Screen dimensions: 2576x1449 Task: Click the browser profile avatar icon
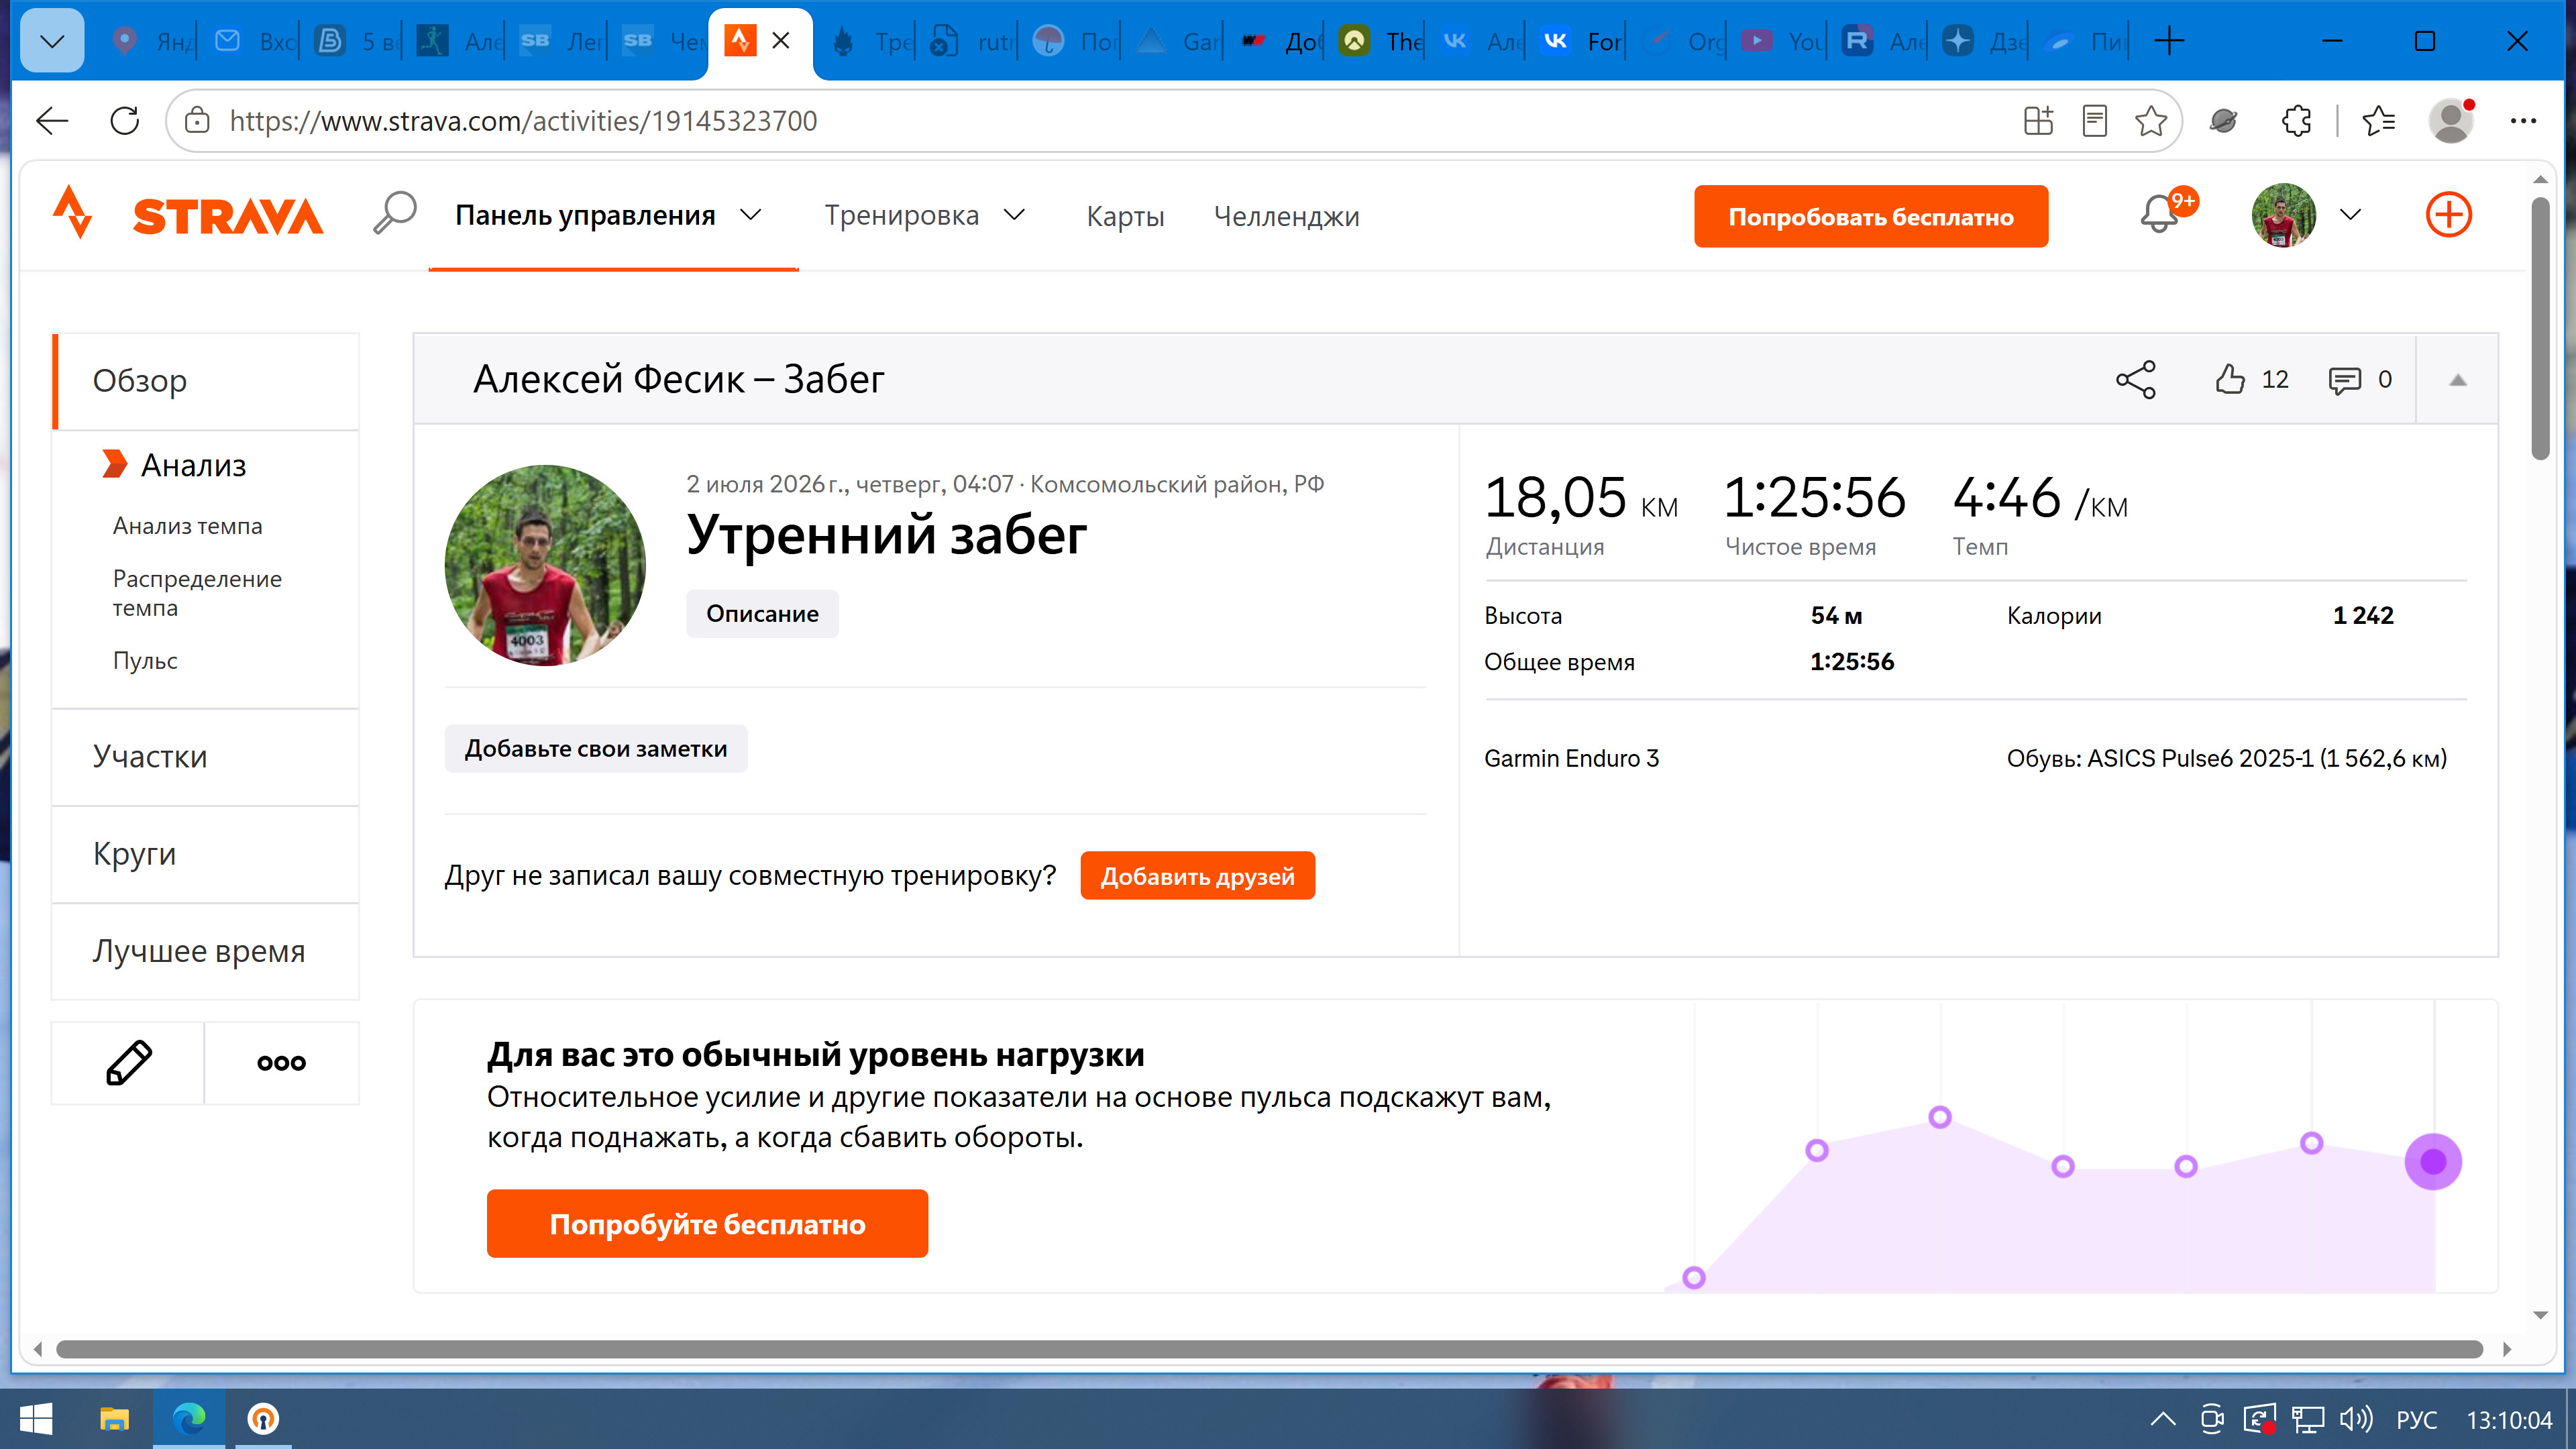[2451, 121]
